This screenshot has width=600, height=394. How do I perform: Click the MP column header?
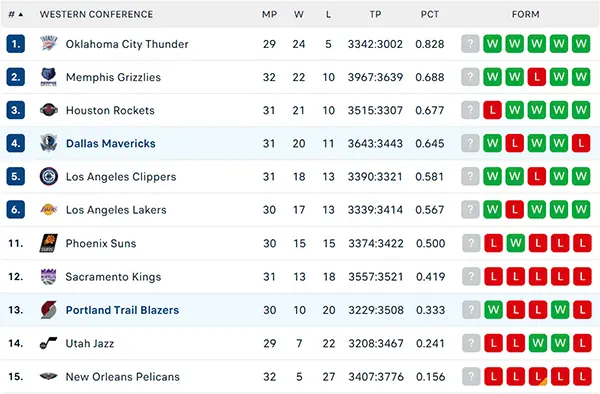coord(269,15)
